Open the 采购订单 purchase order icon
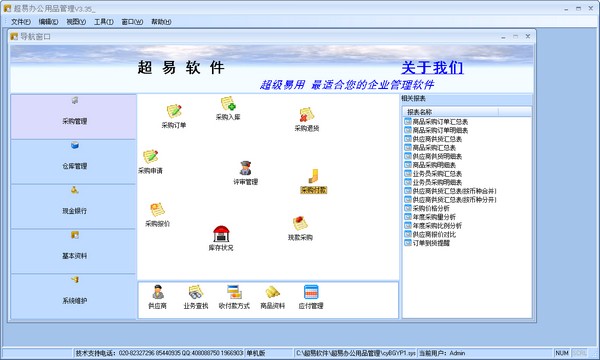600x360 pixels. tap(174, 116)
